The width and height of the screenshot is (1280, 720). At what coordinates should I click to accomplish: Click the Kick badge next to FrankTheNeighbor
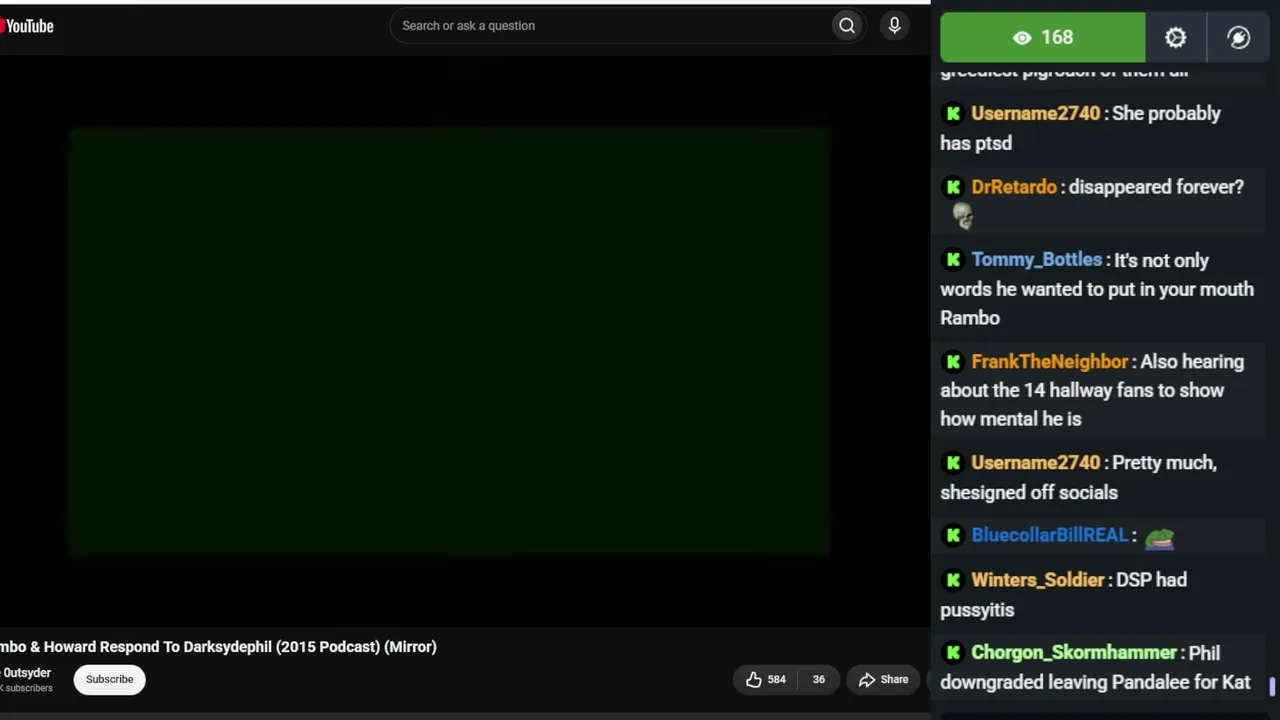coord(953,362)
